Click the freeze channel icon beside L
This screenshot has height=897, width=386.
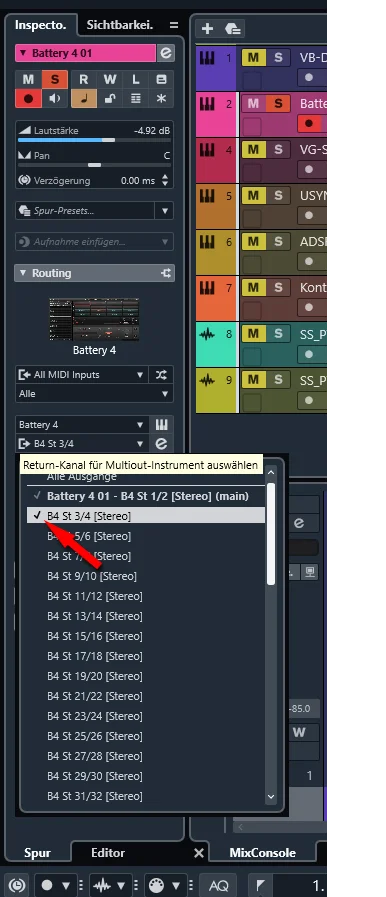tap(161, 80)
